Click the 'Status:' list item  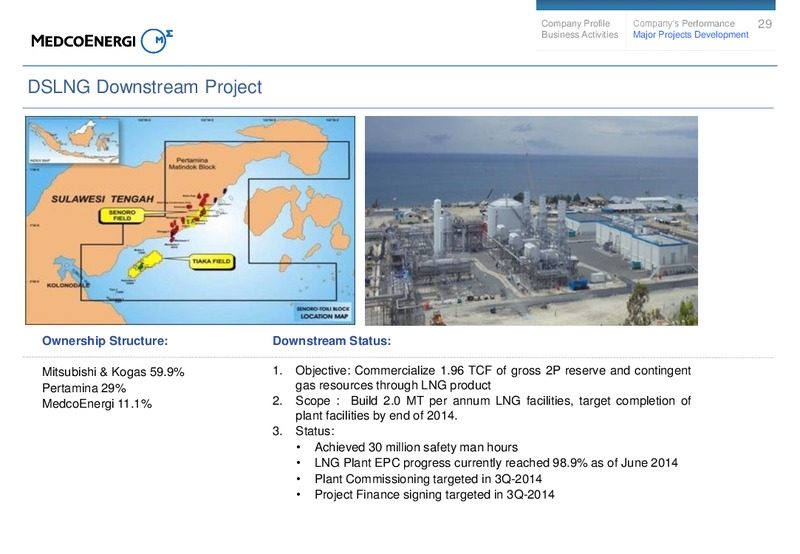[x=303, y=431]
